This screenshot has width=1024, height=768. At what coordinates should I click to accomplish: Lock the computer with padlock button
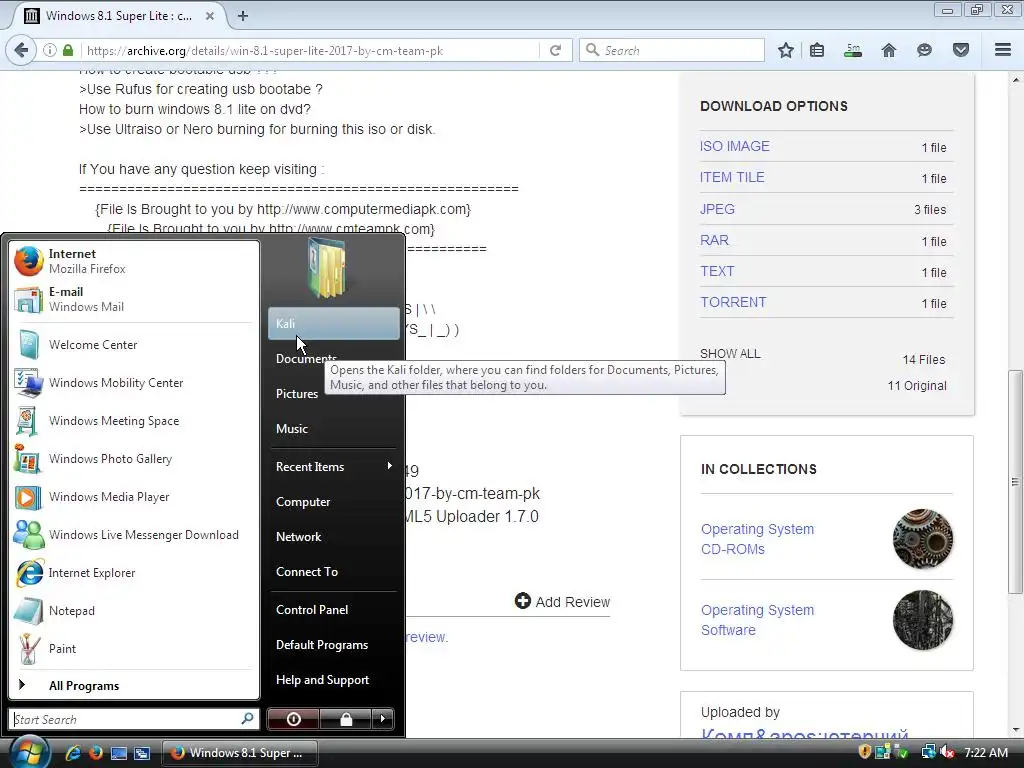345,719
